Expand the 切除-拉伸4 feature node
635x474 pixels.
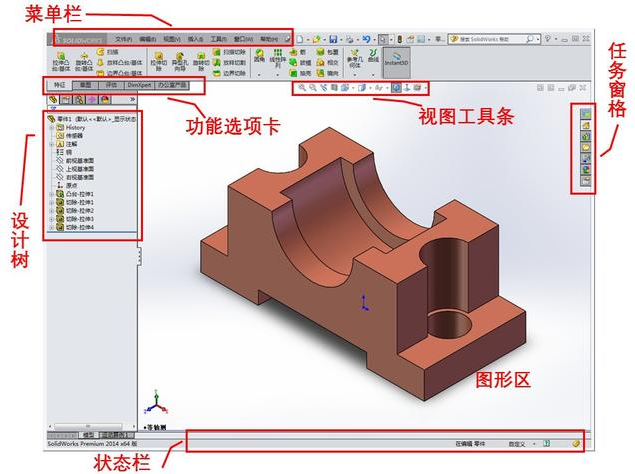[x=51, y=227]
